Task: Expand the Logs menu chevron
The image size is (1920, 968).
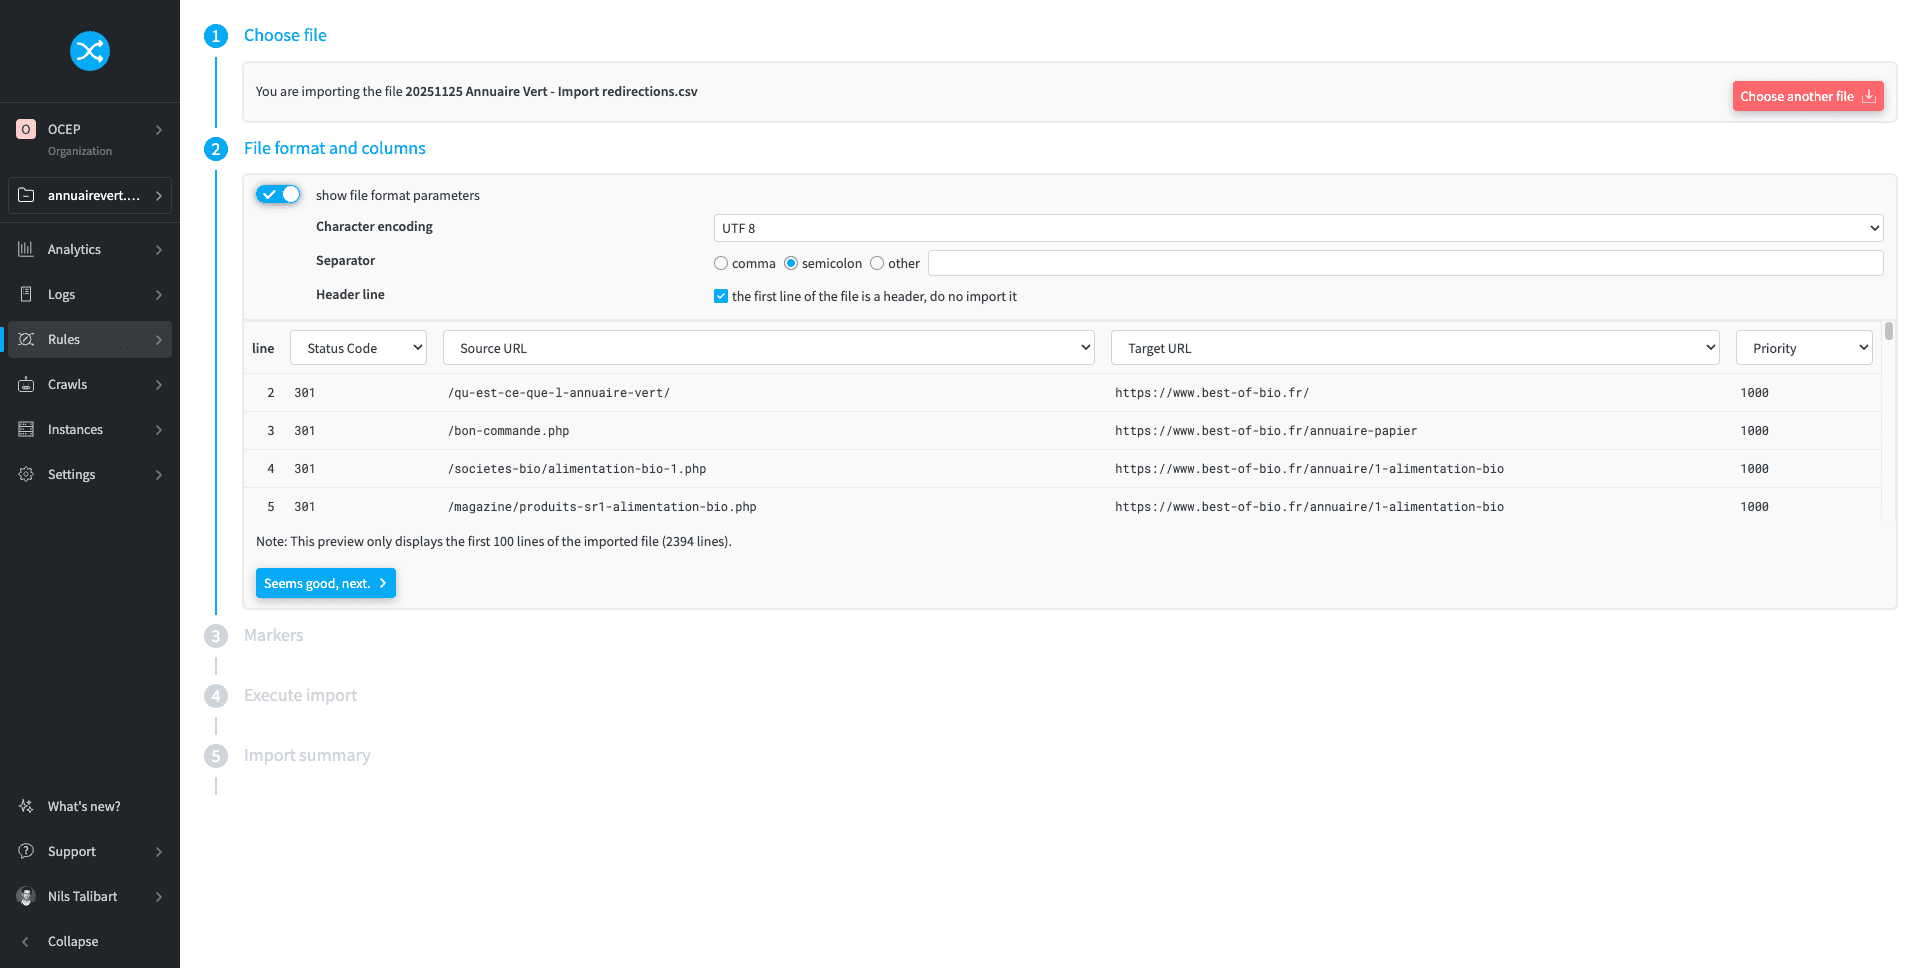Action: pos(159,295)
